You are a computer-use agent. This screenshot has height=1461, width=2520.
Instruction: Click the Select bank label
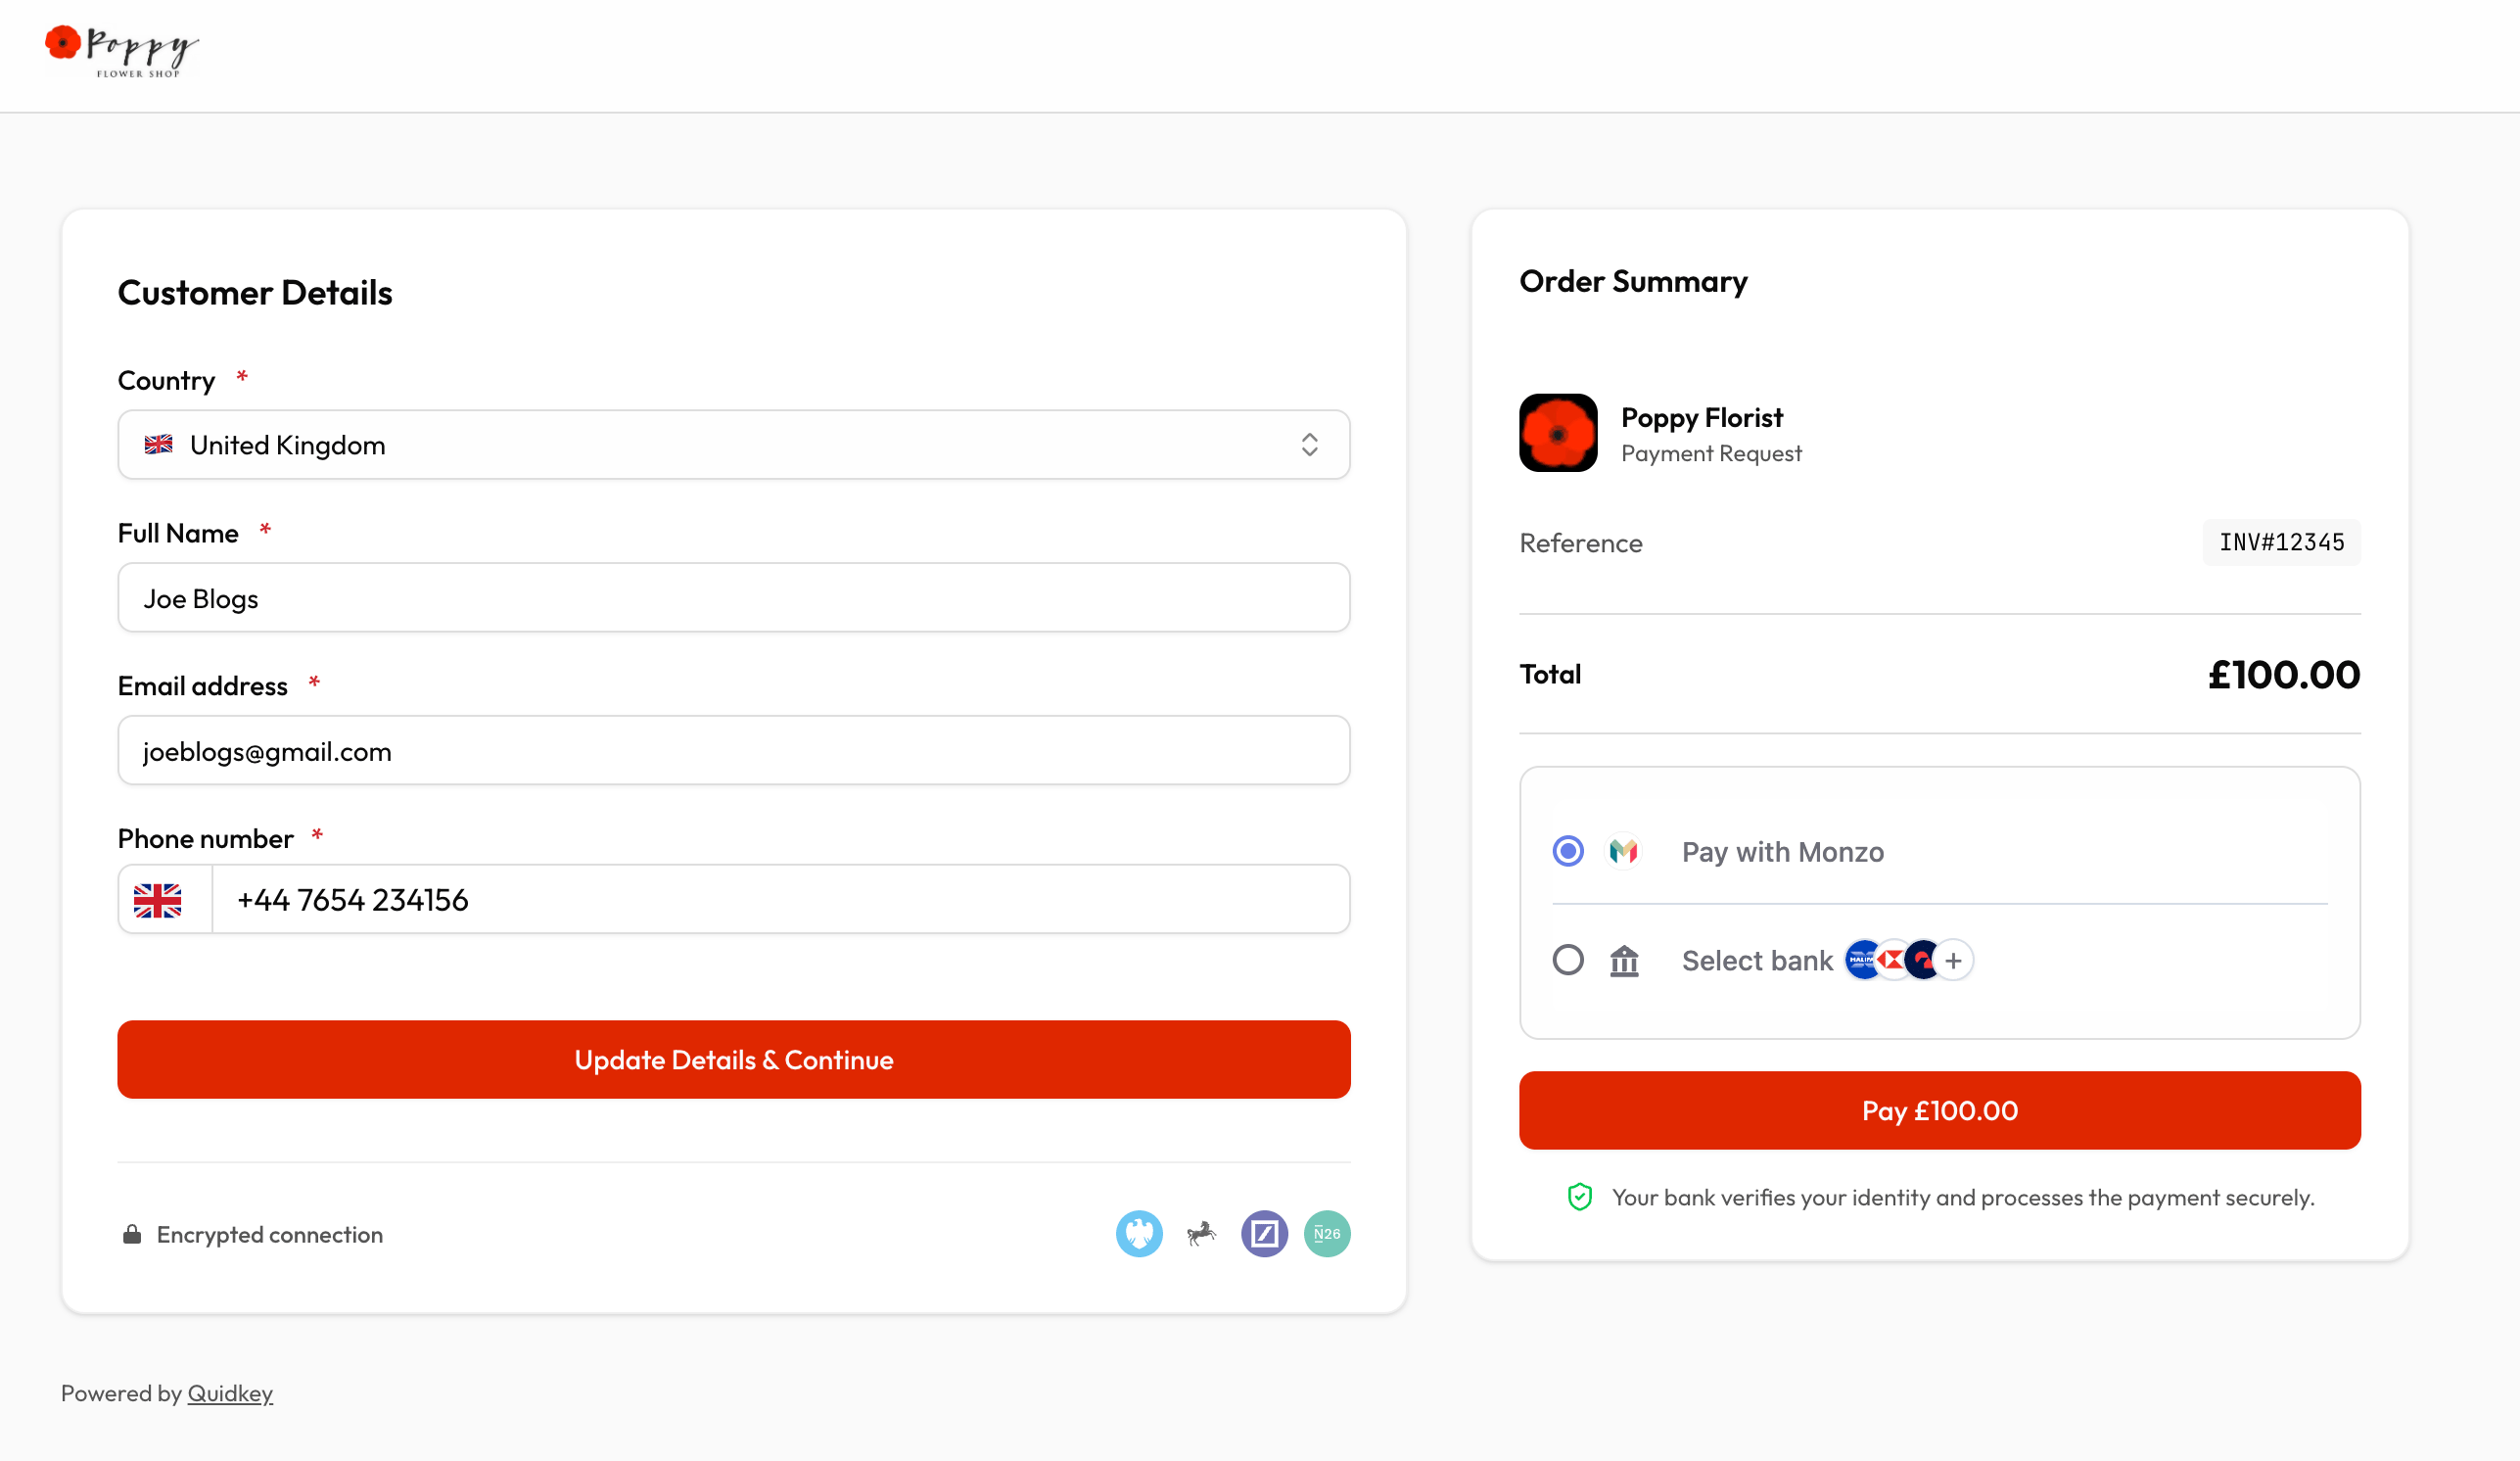(1757, 960)
